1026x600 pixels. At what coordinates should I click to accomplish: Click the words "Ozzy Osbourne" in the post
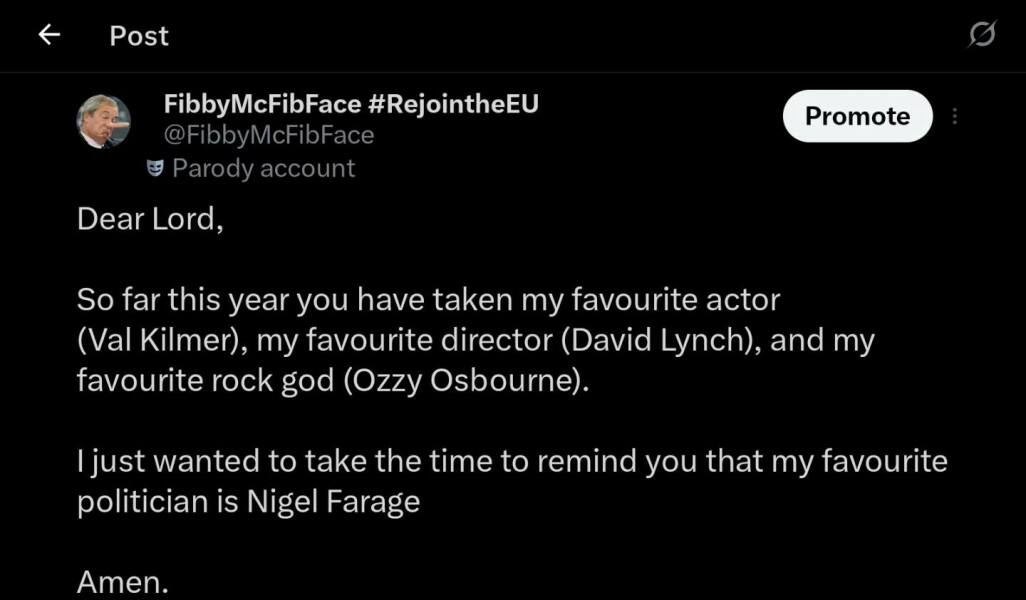click(460, 381)
